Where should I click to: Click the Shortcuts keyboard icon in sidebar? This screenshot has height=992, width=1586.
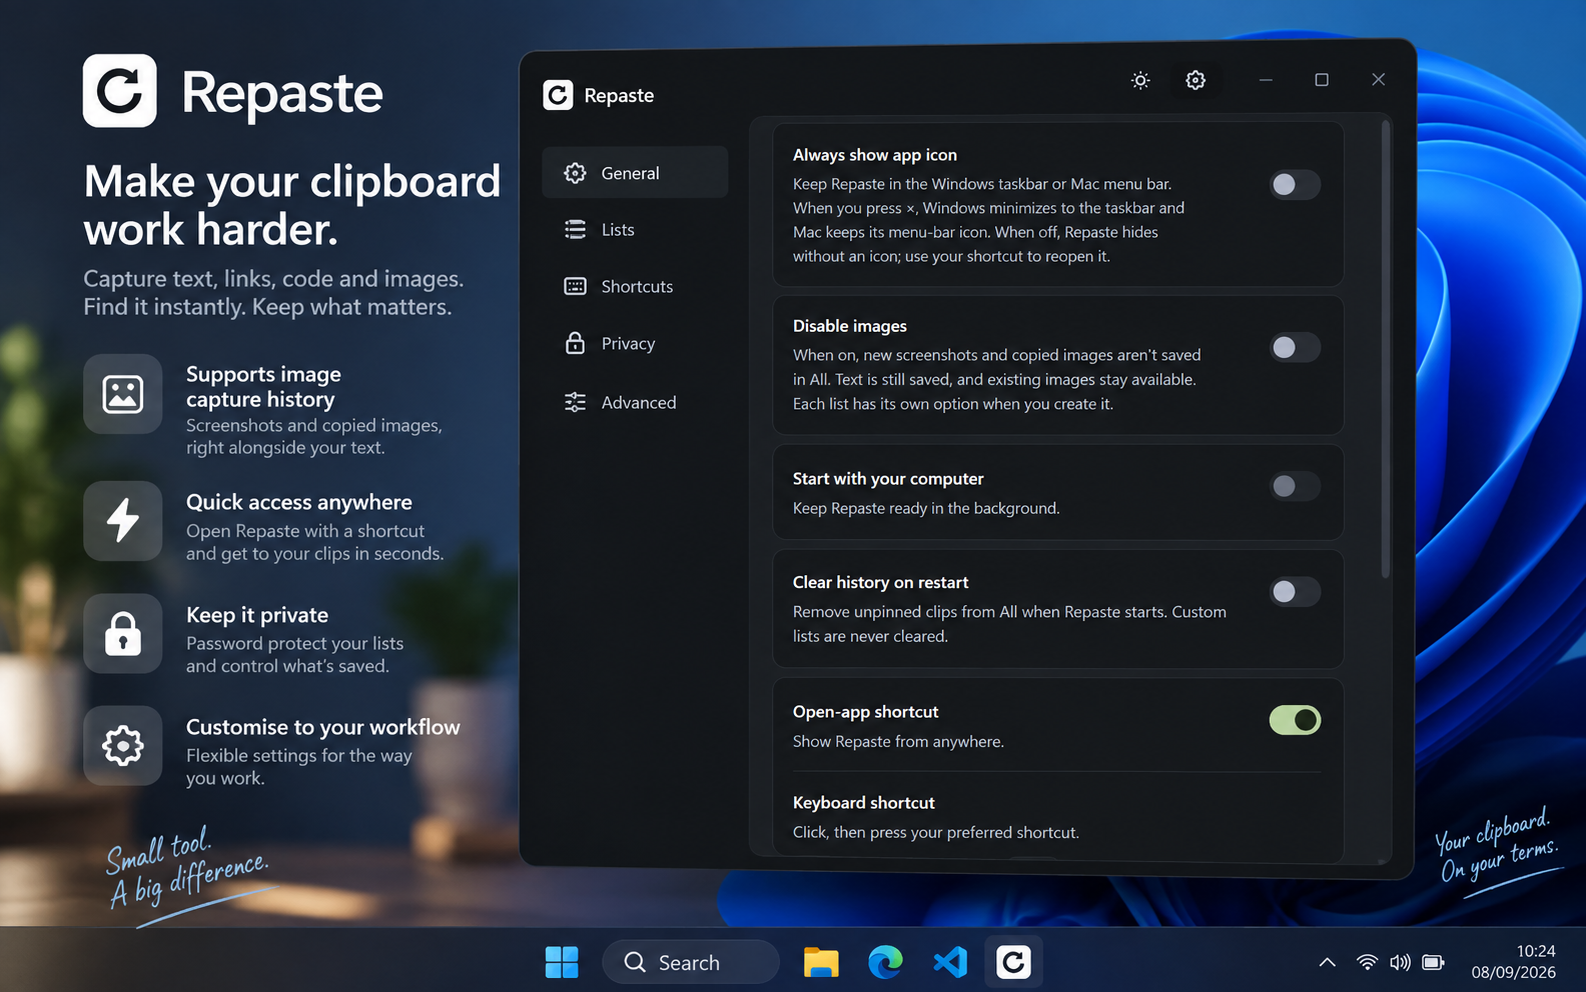(575, 287)
